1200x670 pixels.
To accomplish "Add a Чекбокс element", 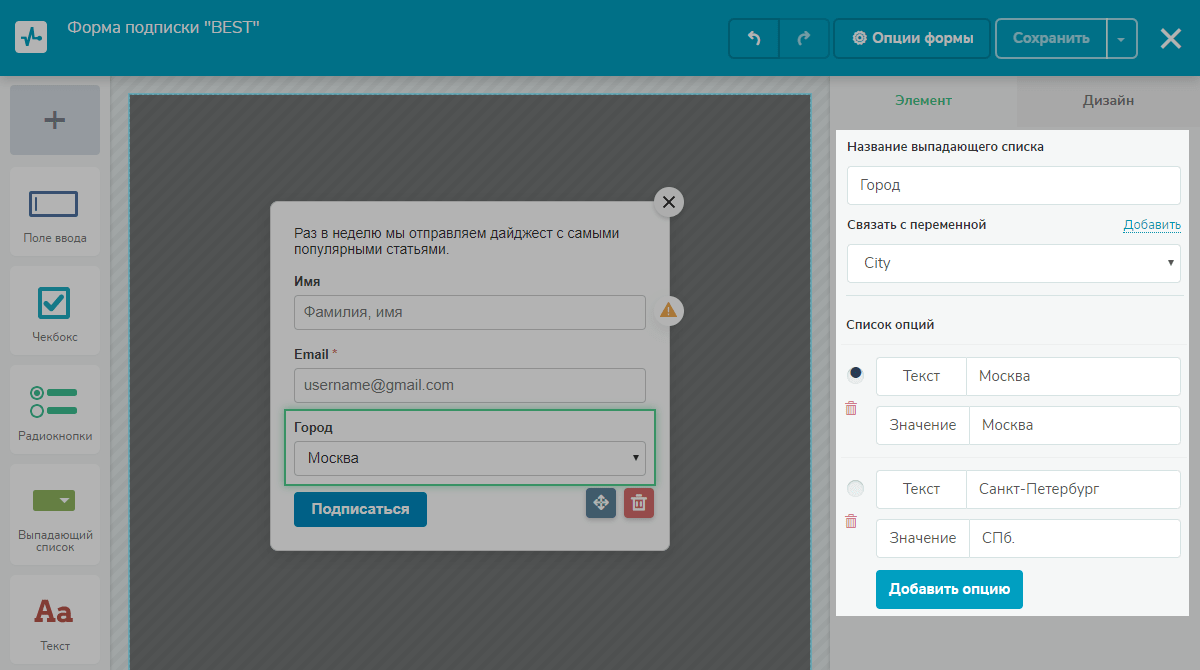I will 55,310.
